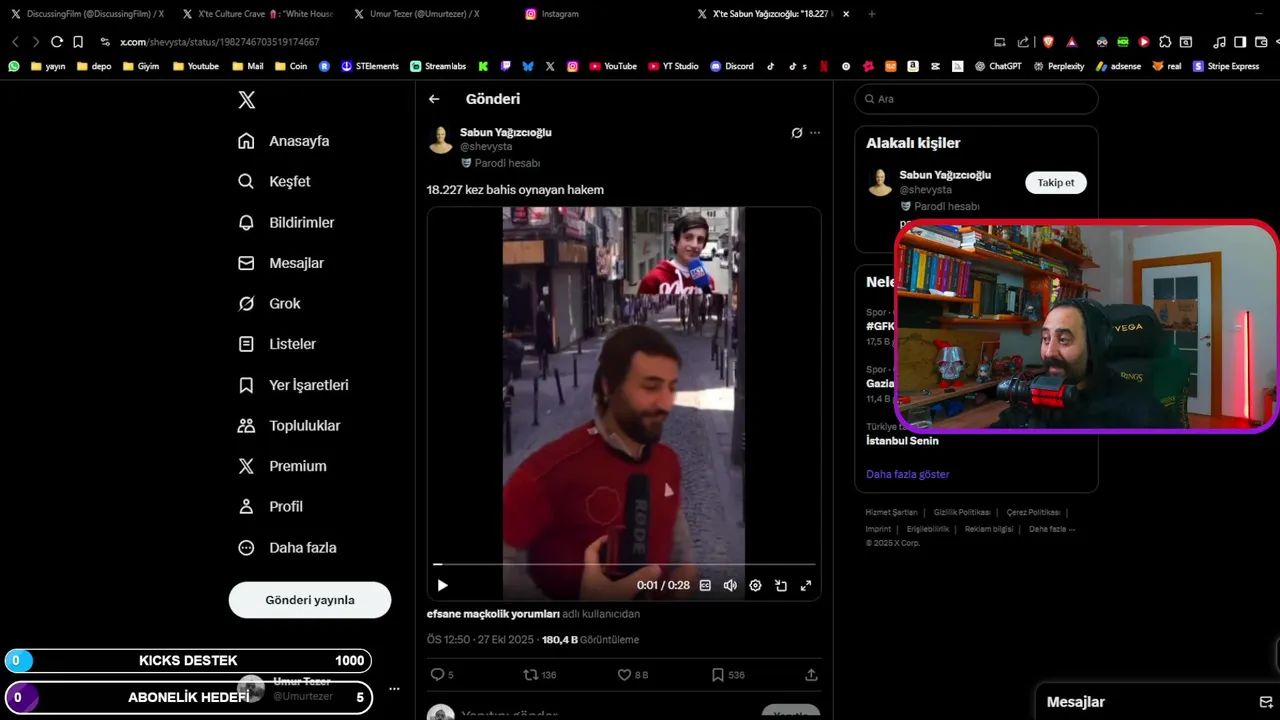Click new message icon in Mesajlar drawer
Viewport: 1280px width, 720px height.
1265,702
